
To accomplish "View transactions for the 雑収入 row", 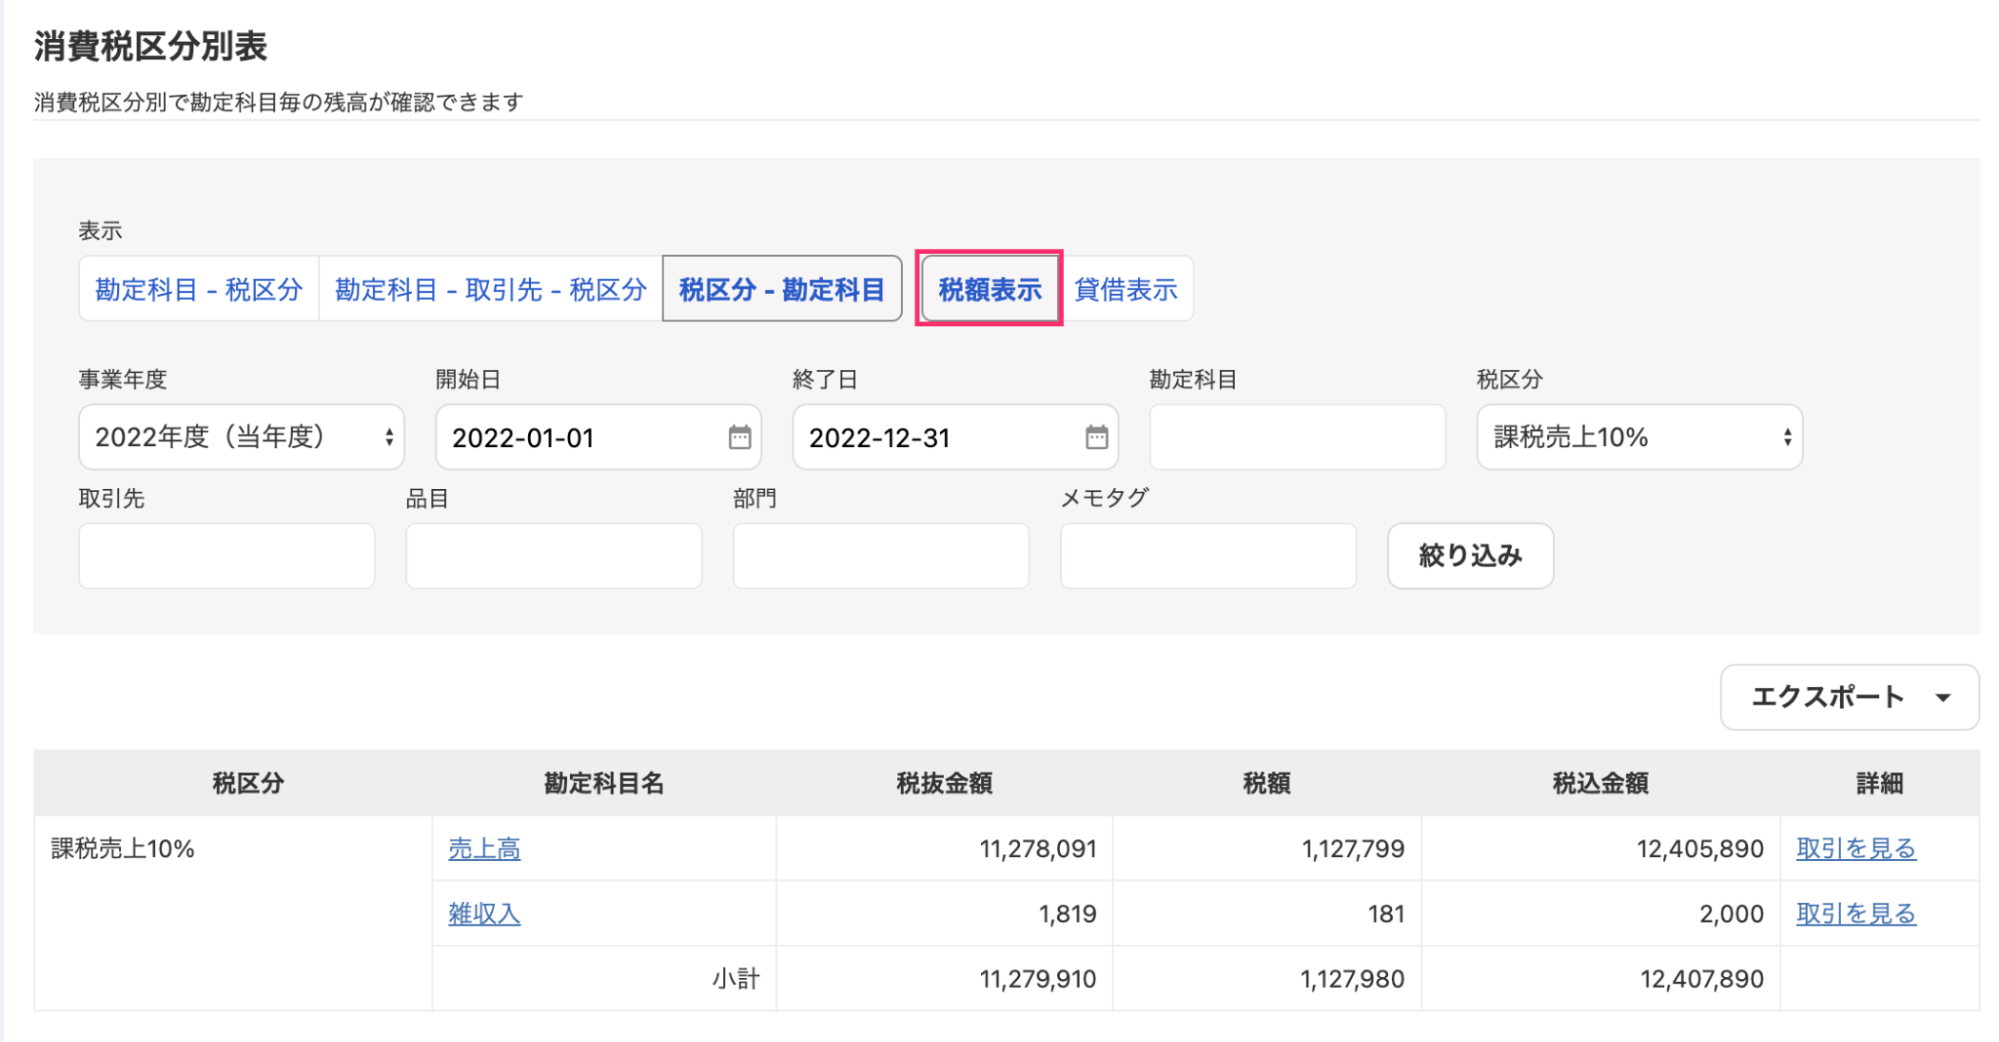I will tap(1856, 914).
